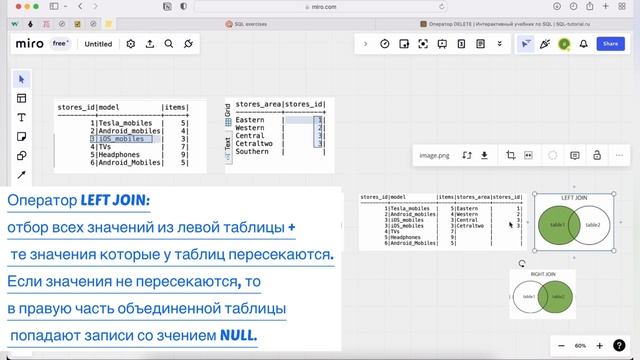The height and width of the screenshot is (360, 640).
Task: Open the voting tool icon
Action: [x=461, y=44]
